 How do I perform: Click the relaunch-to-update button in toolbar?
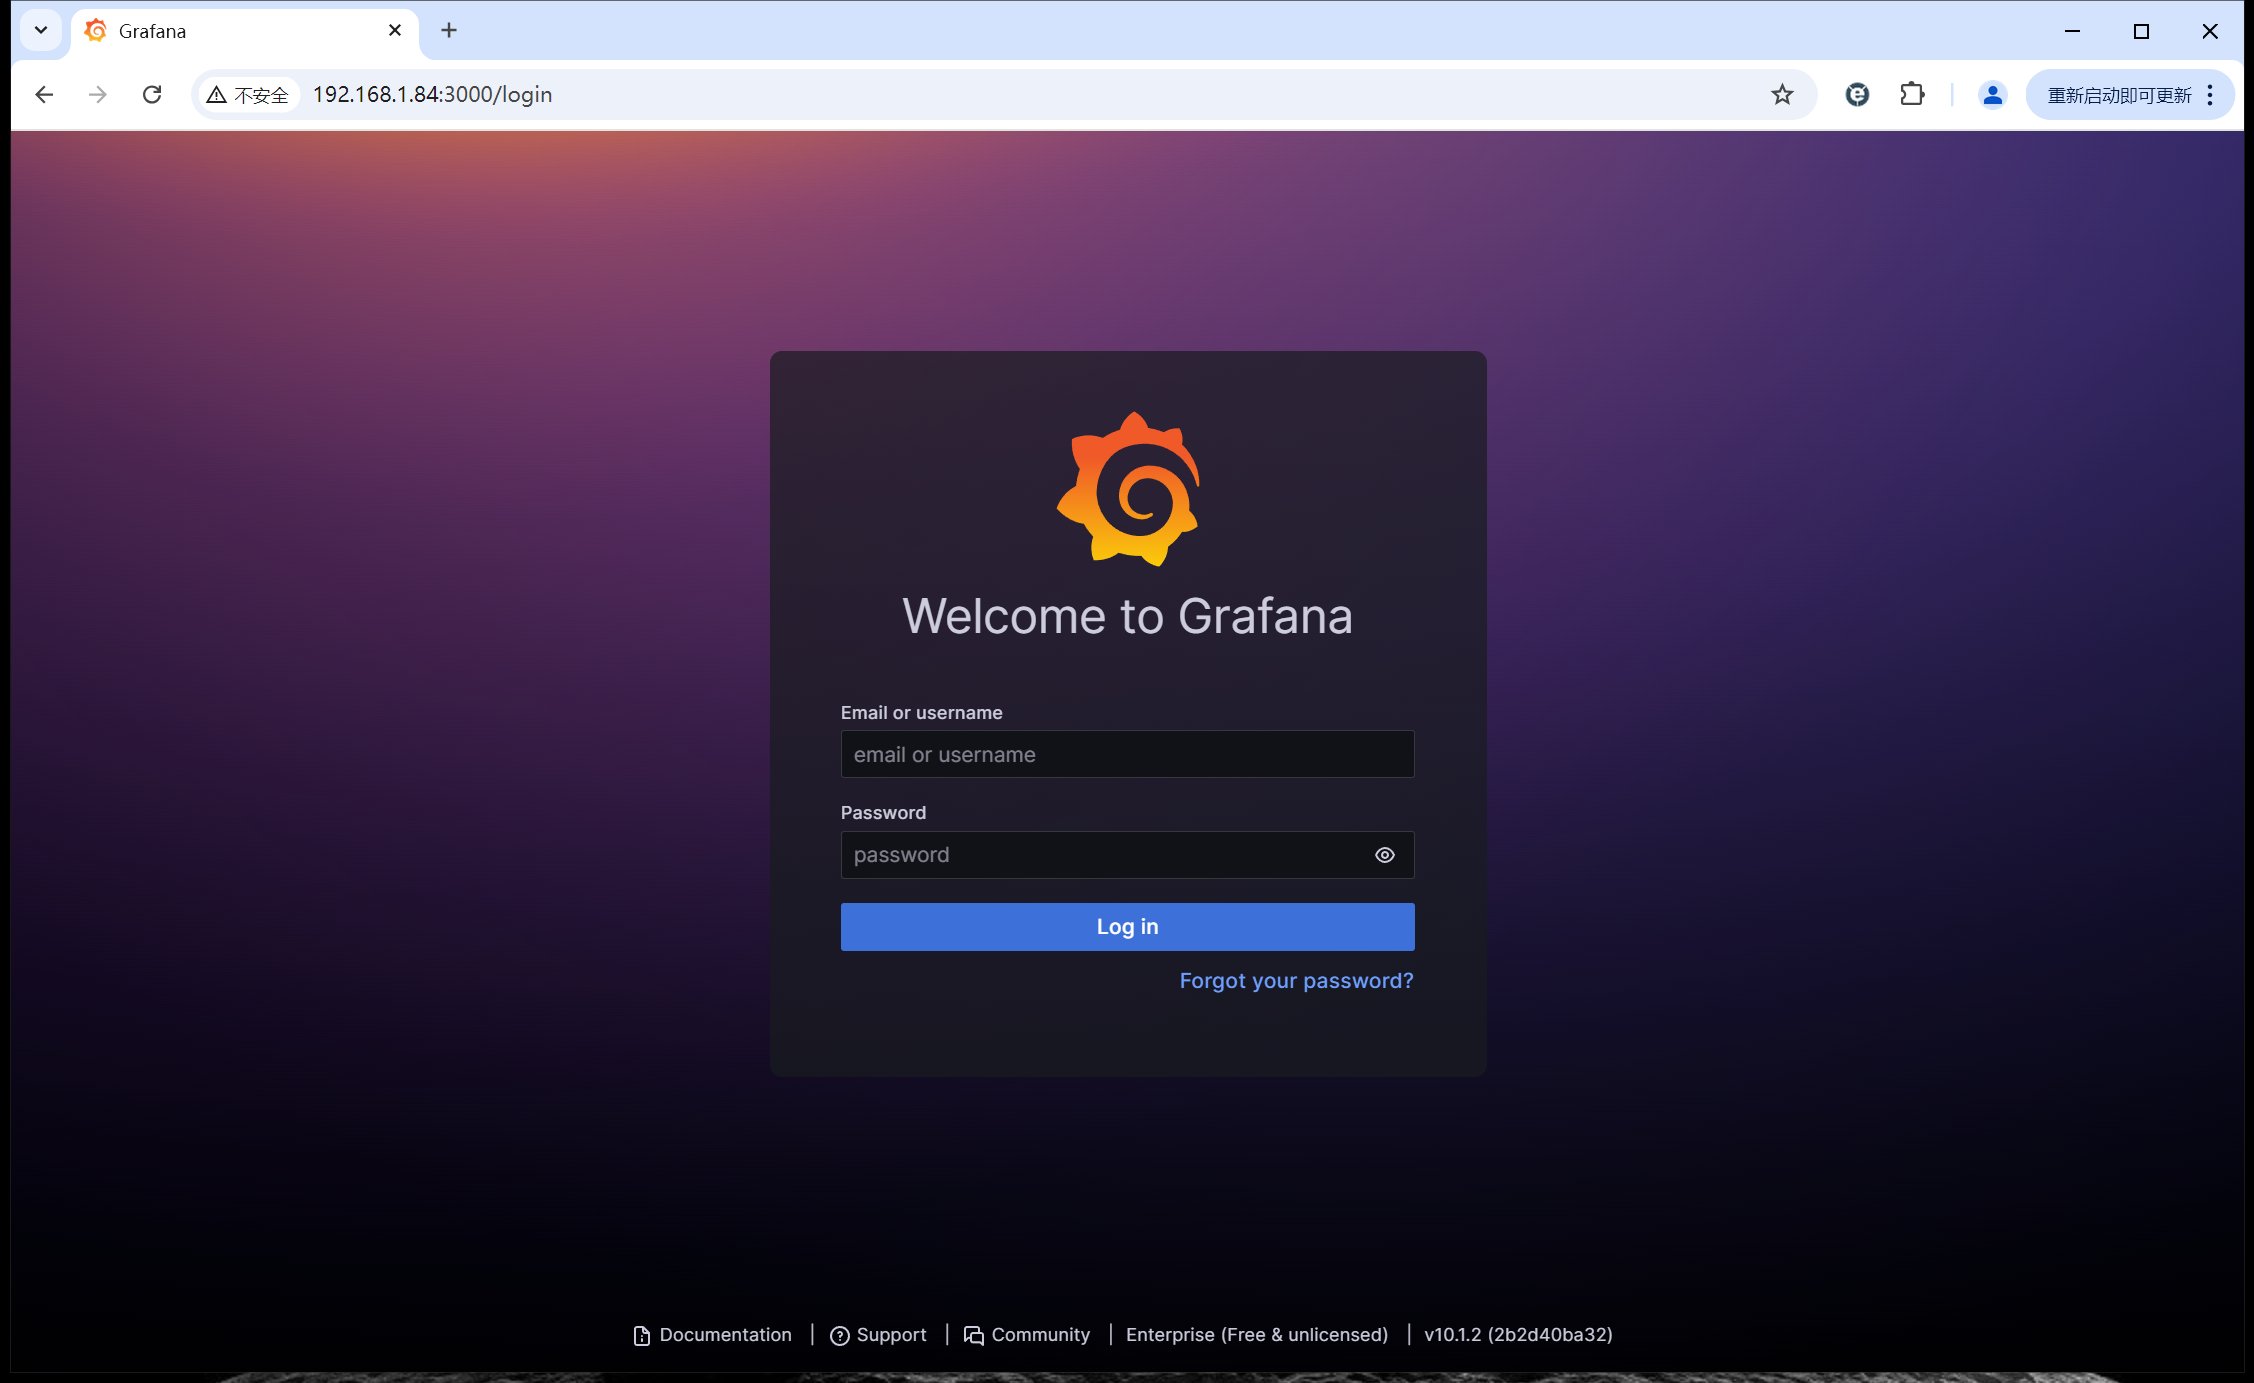[x=2118, y=95]
